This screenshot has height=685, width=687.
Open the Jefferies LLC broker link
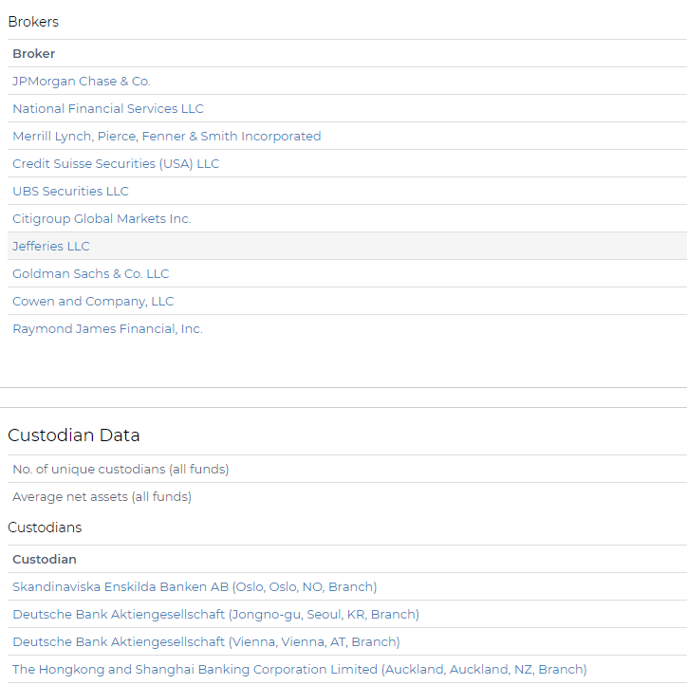(51, 246)
